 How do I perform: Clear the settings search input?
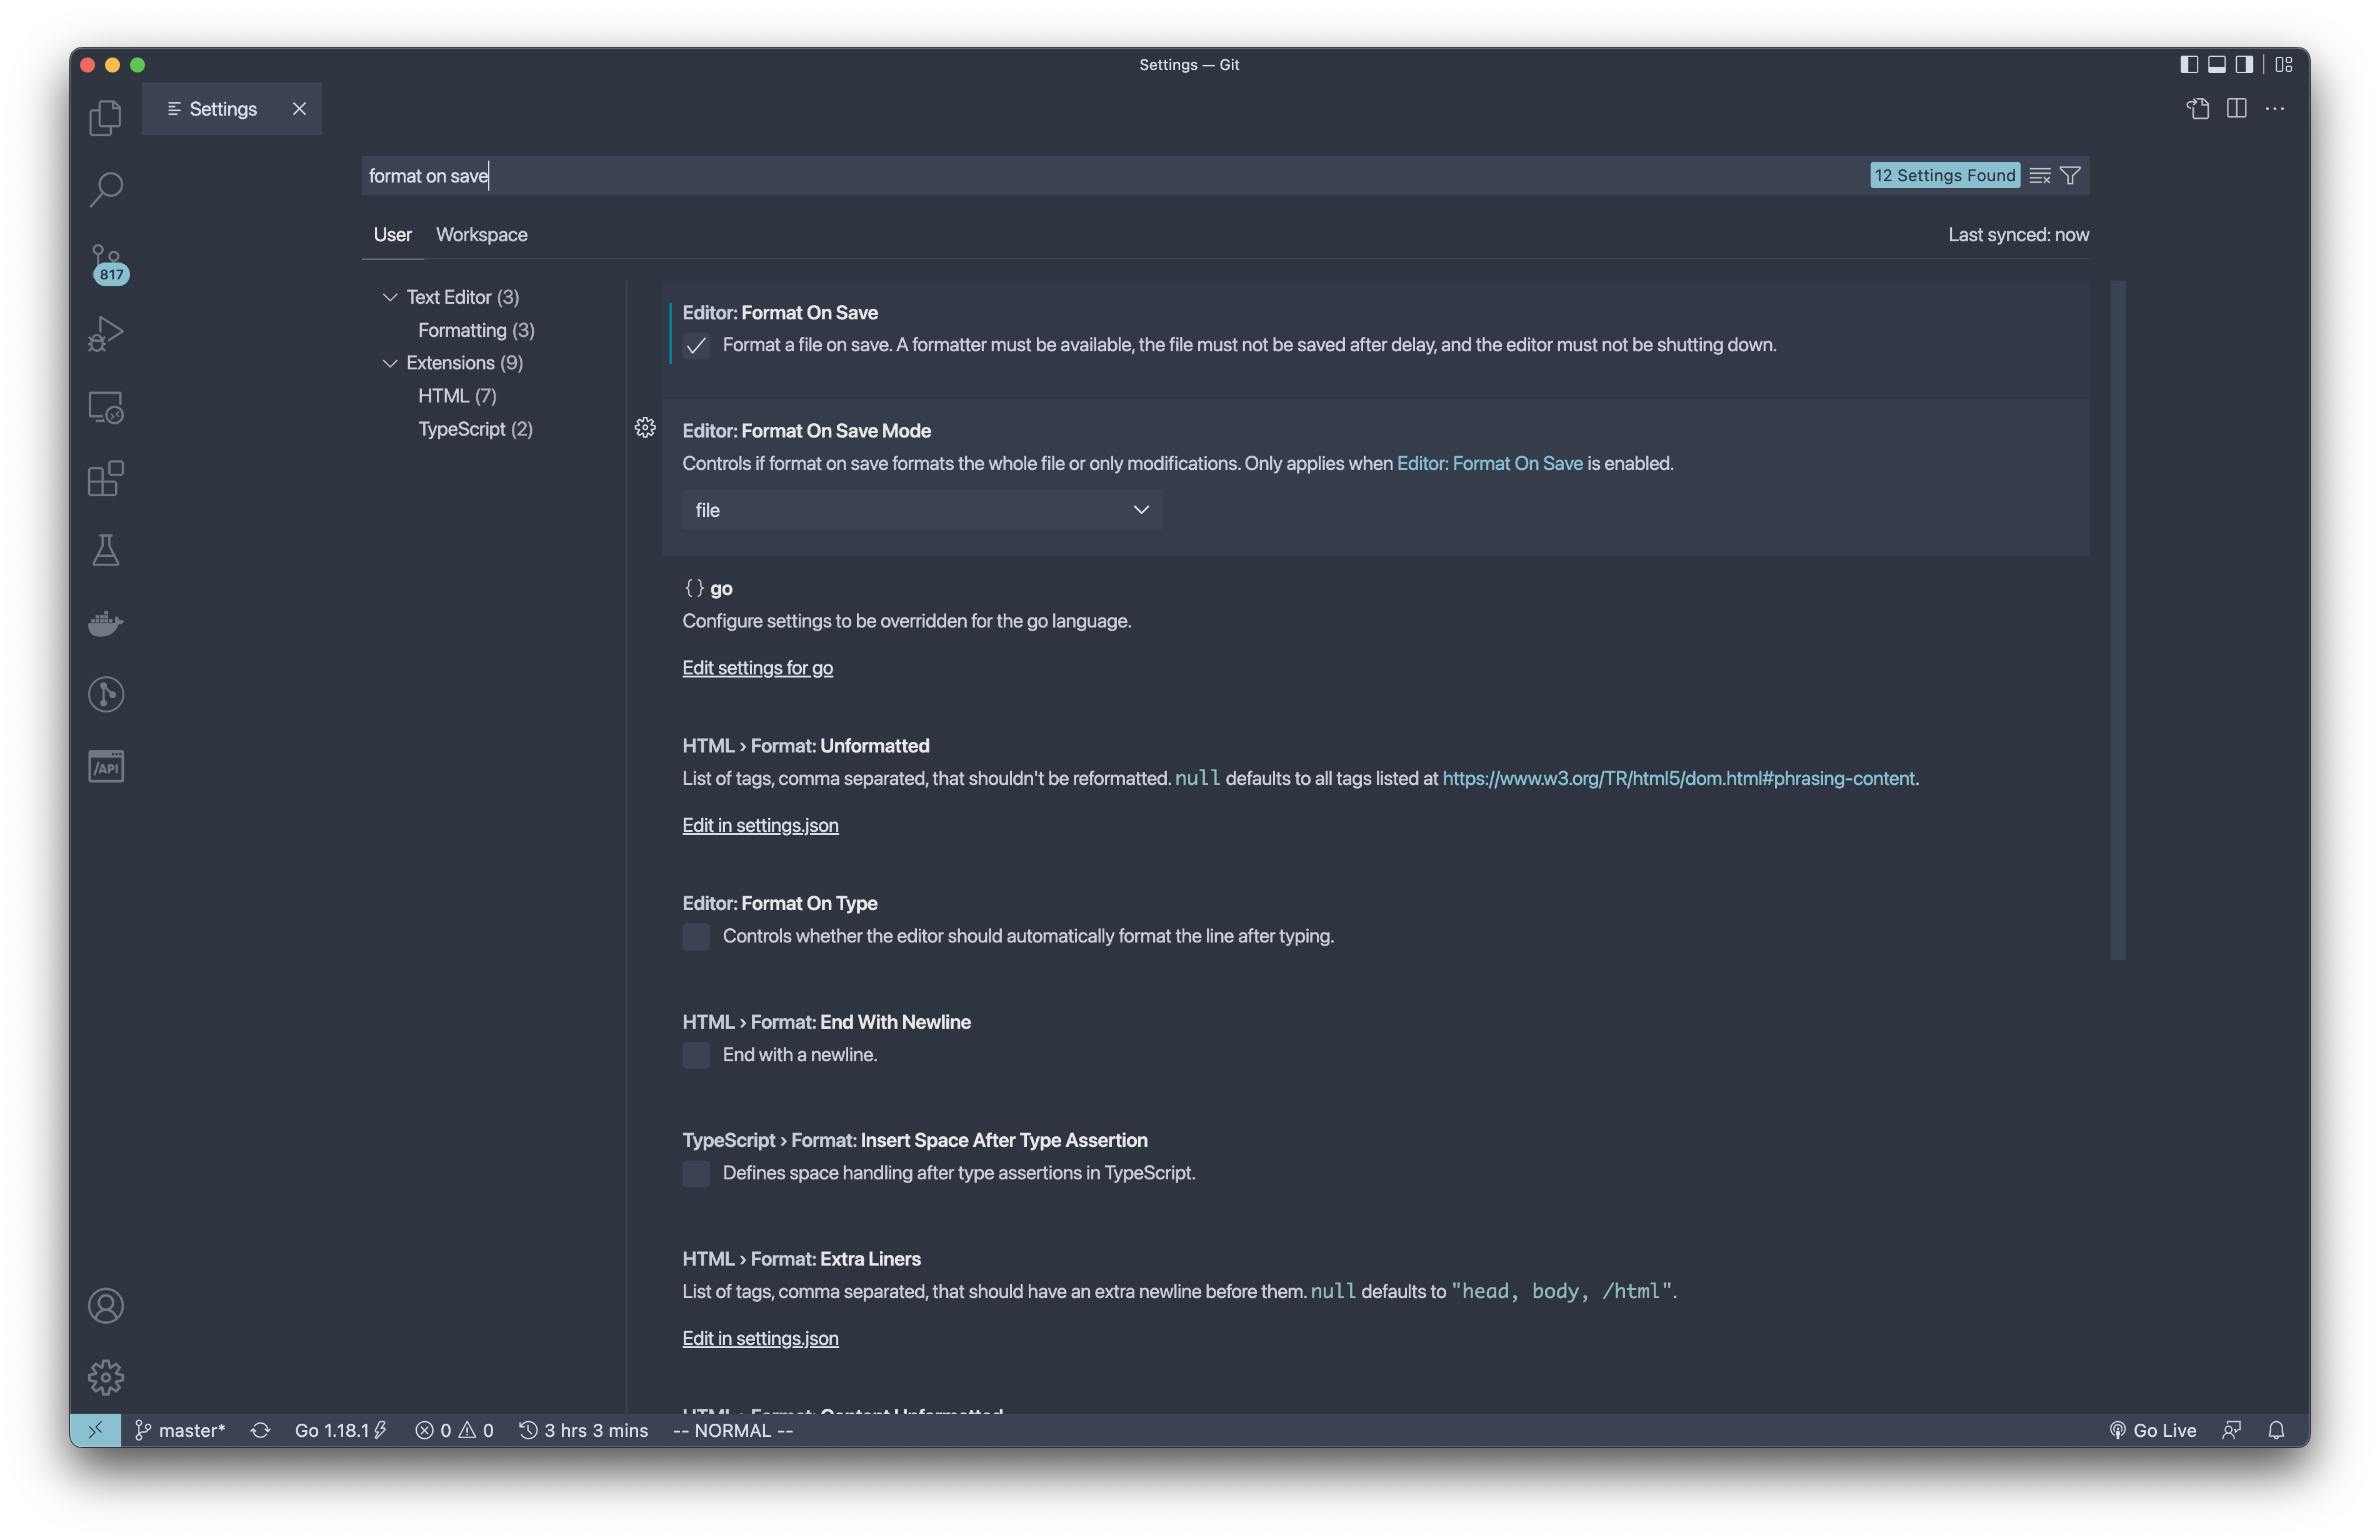pyautogui.click(x=2040, y=176)
